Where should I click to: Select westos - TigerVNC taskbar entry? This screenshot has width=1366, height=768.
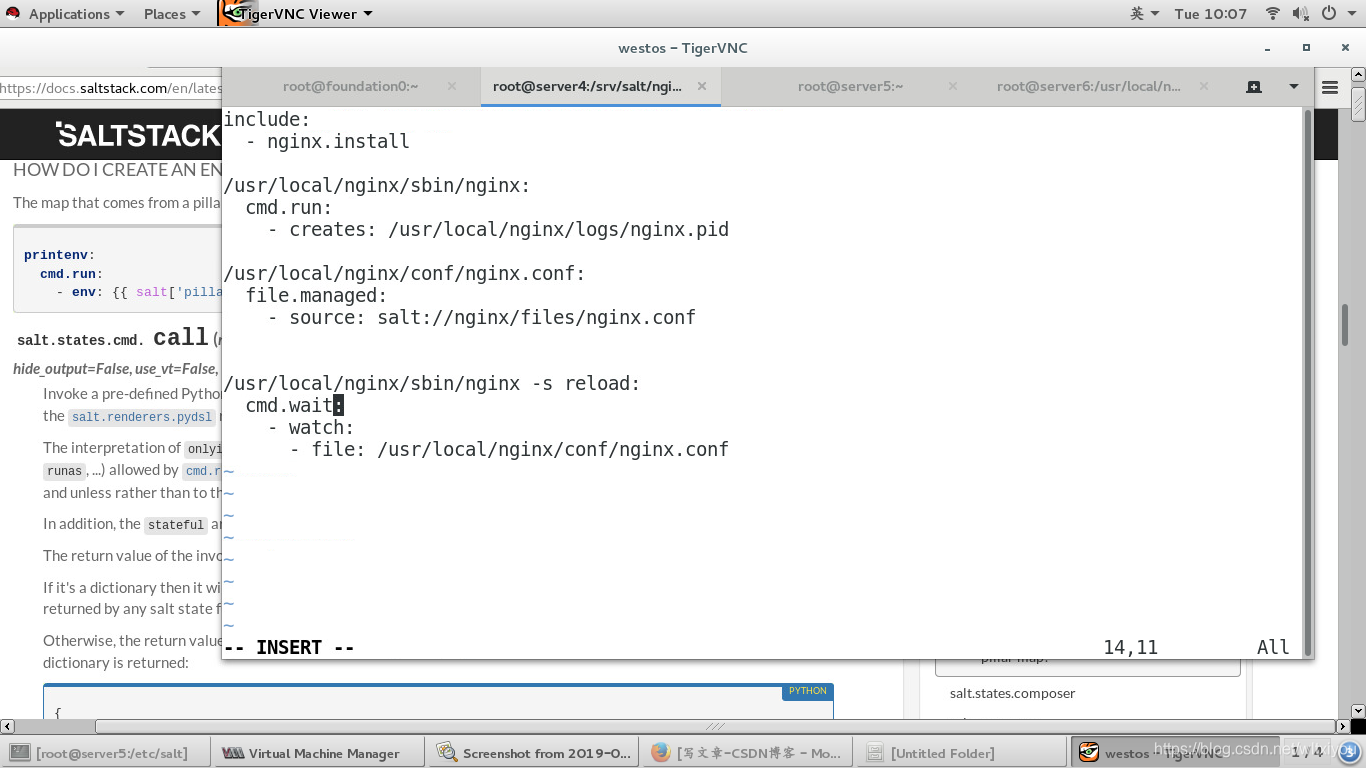[1177, 753]
